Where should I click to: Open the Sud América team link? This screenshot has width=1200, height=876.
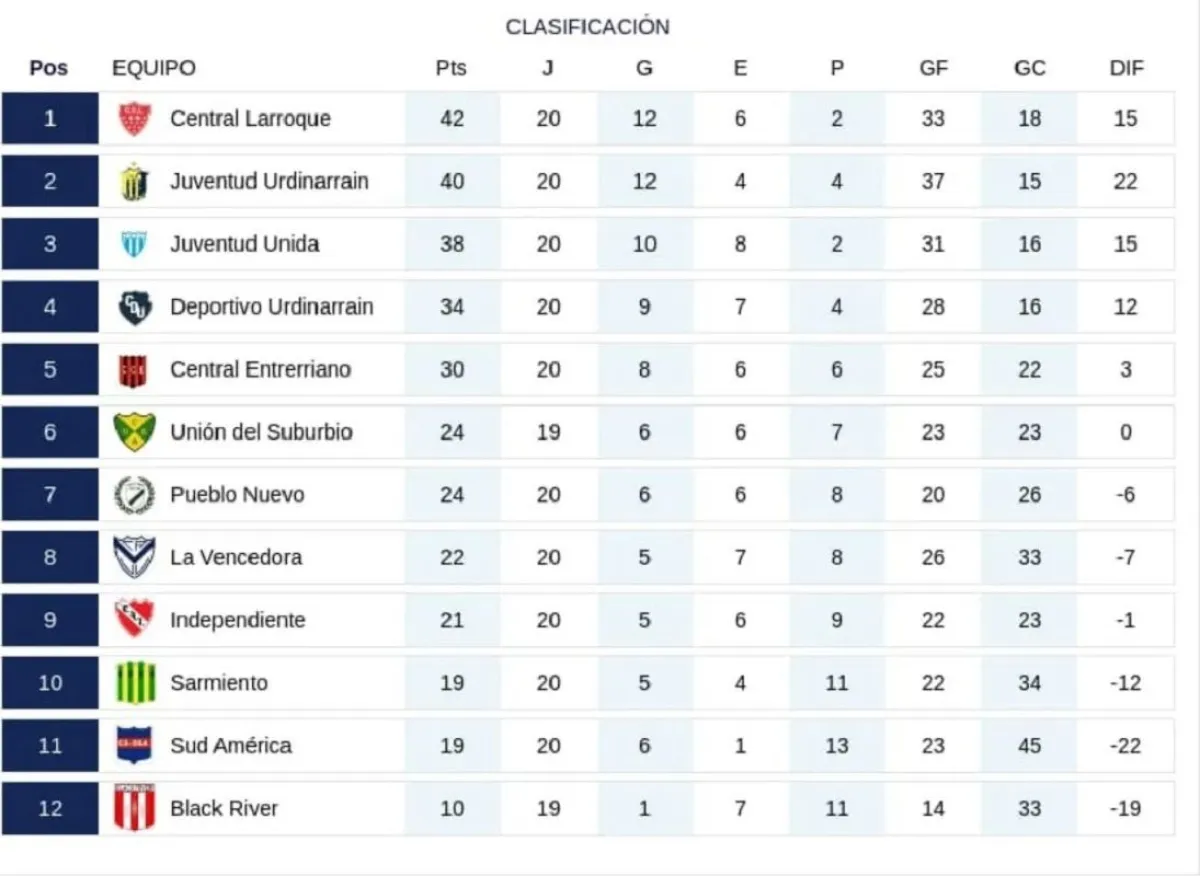coord(231,746)
